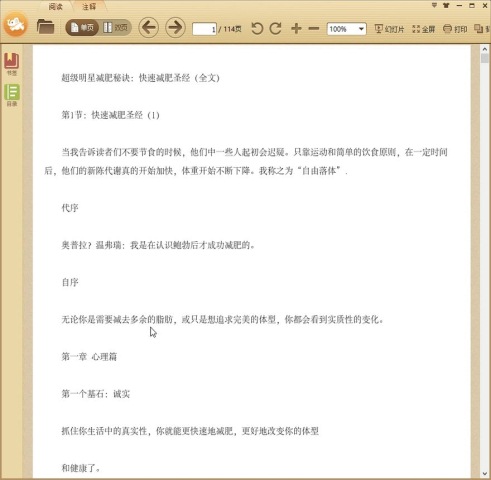Click the app logo button
Image resolution: width=491 pixels, height=480 pixels.
click(15, 24)
